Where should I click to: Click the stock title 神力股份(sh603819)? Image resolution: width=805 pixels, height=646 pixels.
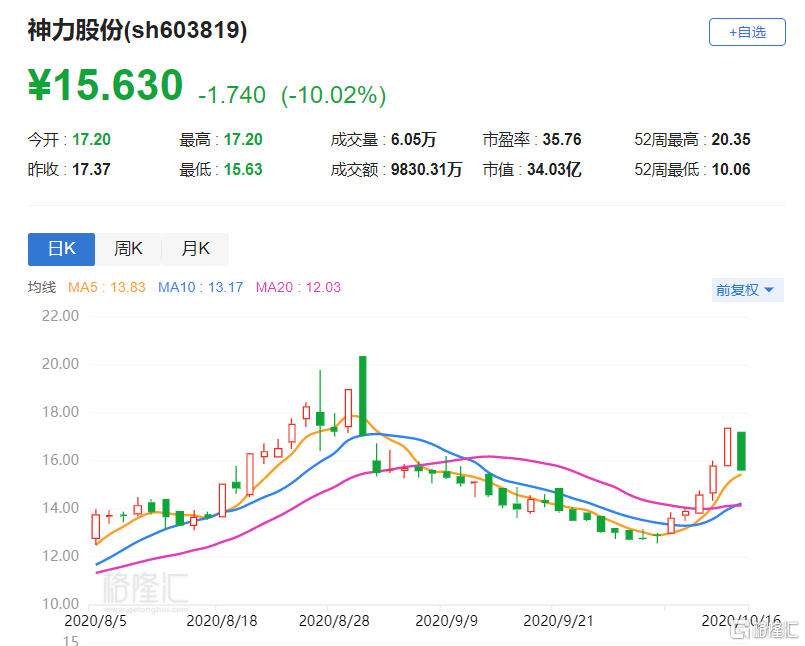coord(137,31)
